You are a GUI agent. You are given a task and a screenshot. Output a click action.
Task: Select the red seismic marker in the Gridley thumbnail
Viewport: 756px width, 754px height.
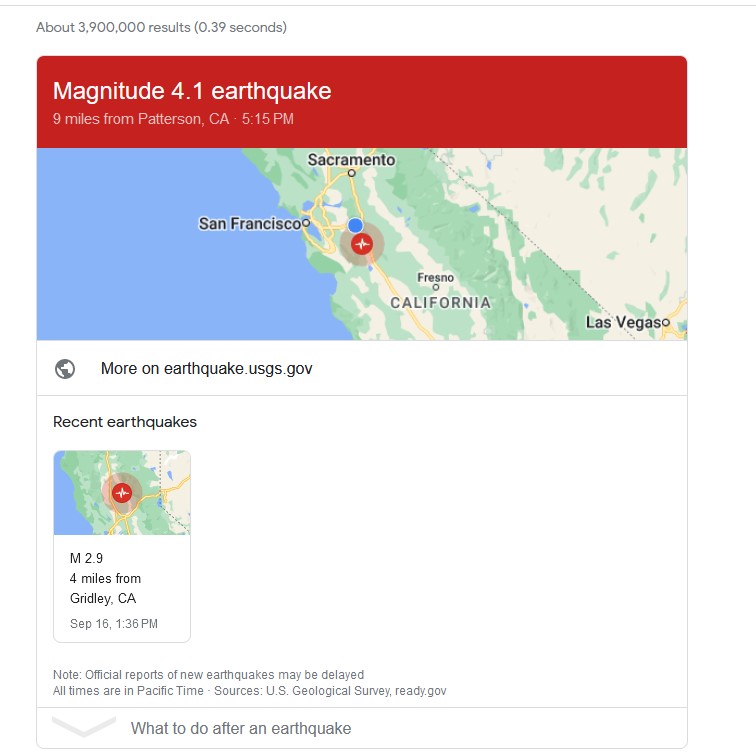122,493
